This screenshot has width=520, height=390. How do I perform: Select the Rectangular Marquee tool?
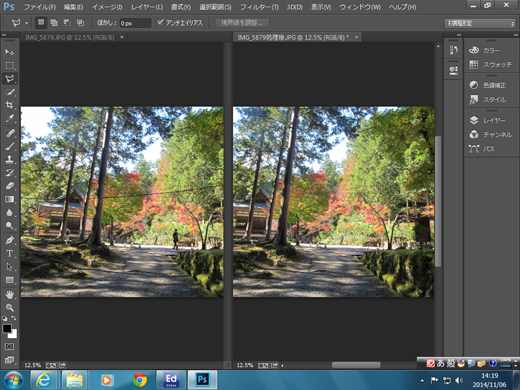pyautogui.click(x=10, y=65)
